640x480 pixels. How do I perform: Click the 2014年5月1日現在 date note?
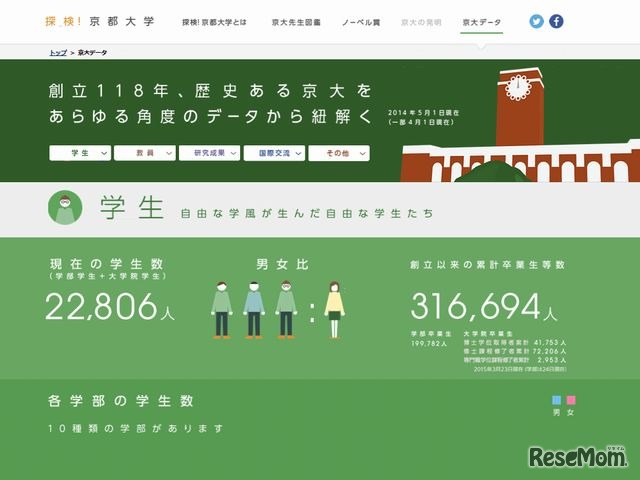click(423, 113)
